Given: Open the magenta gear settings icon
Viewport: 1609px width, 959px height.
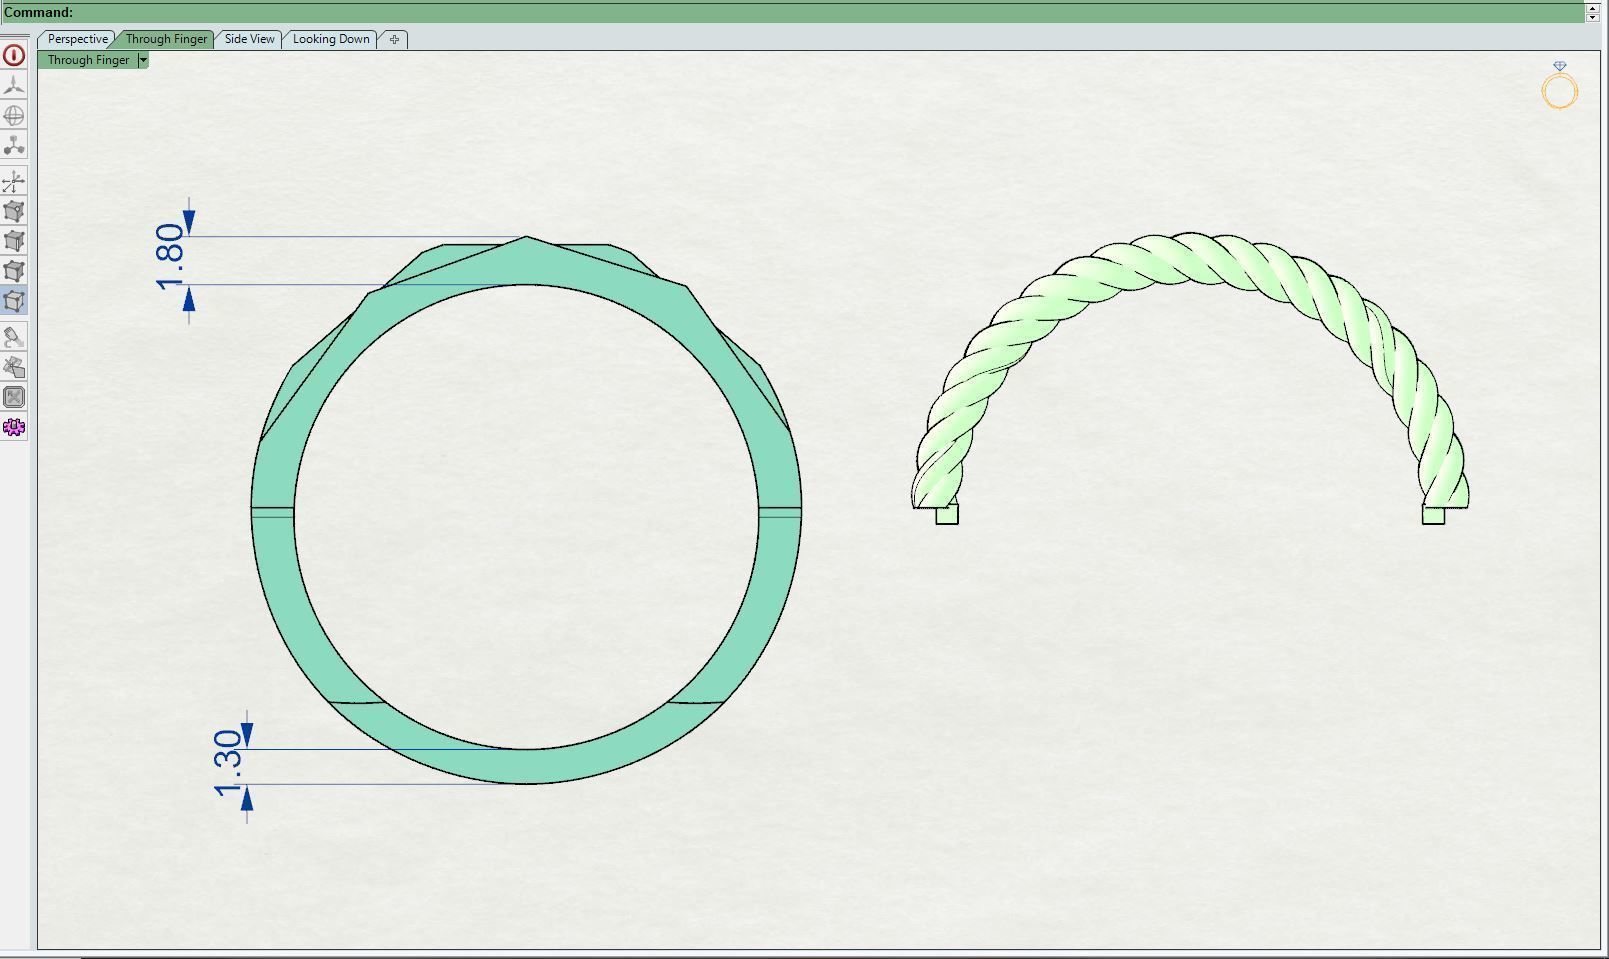Looking at the screenshot, I should coord(14,427).
